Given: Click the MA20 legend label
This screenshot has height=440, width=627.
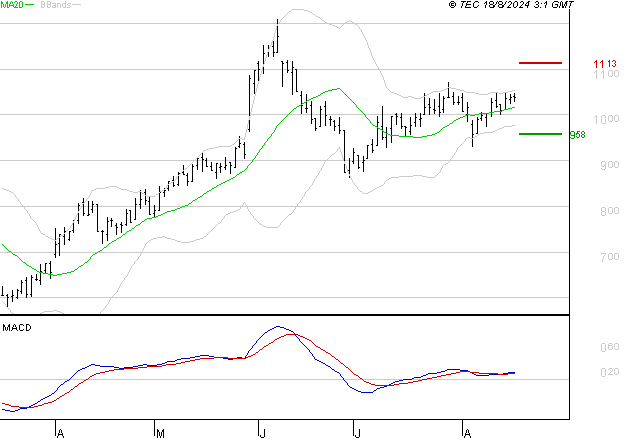Looking at the screenshot, I should pyautogui.click(x=12, y=5).
